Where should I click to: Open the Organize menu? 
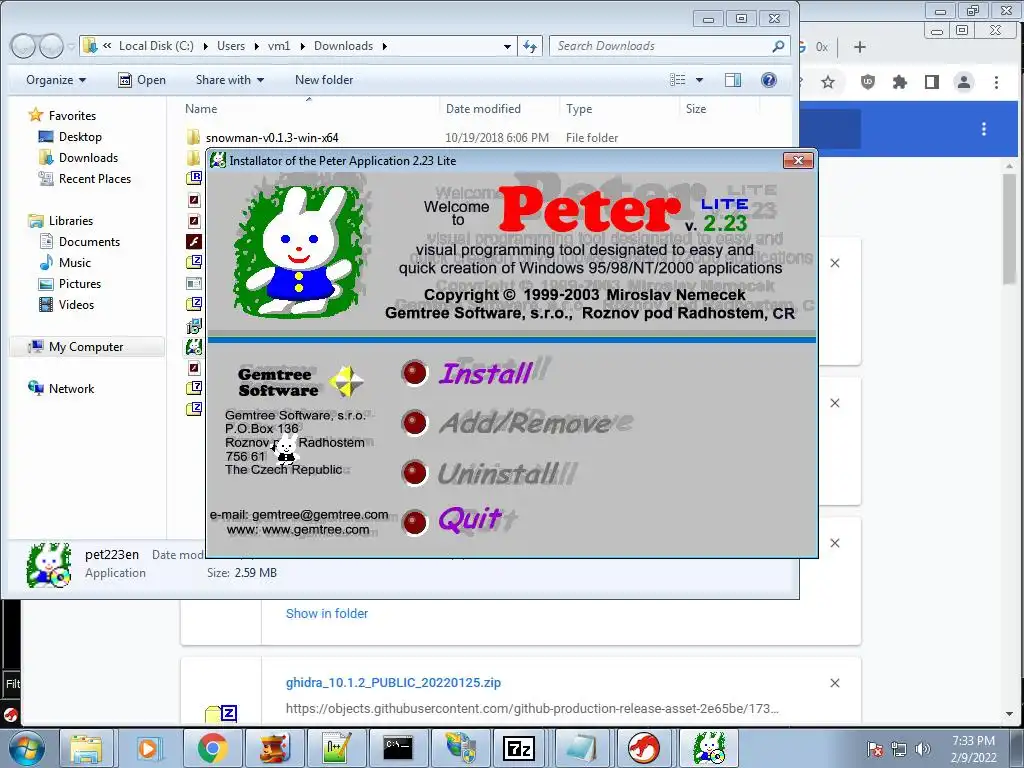(x=56, y=80)
